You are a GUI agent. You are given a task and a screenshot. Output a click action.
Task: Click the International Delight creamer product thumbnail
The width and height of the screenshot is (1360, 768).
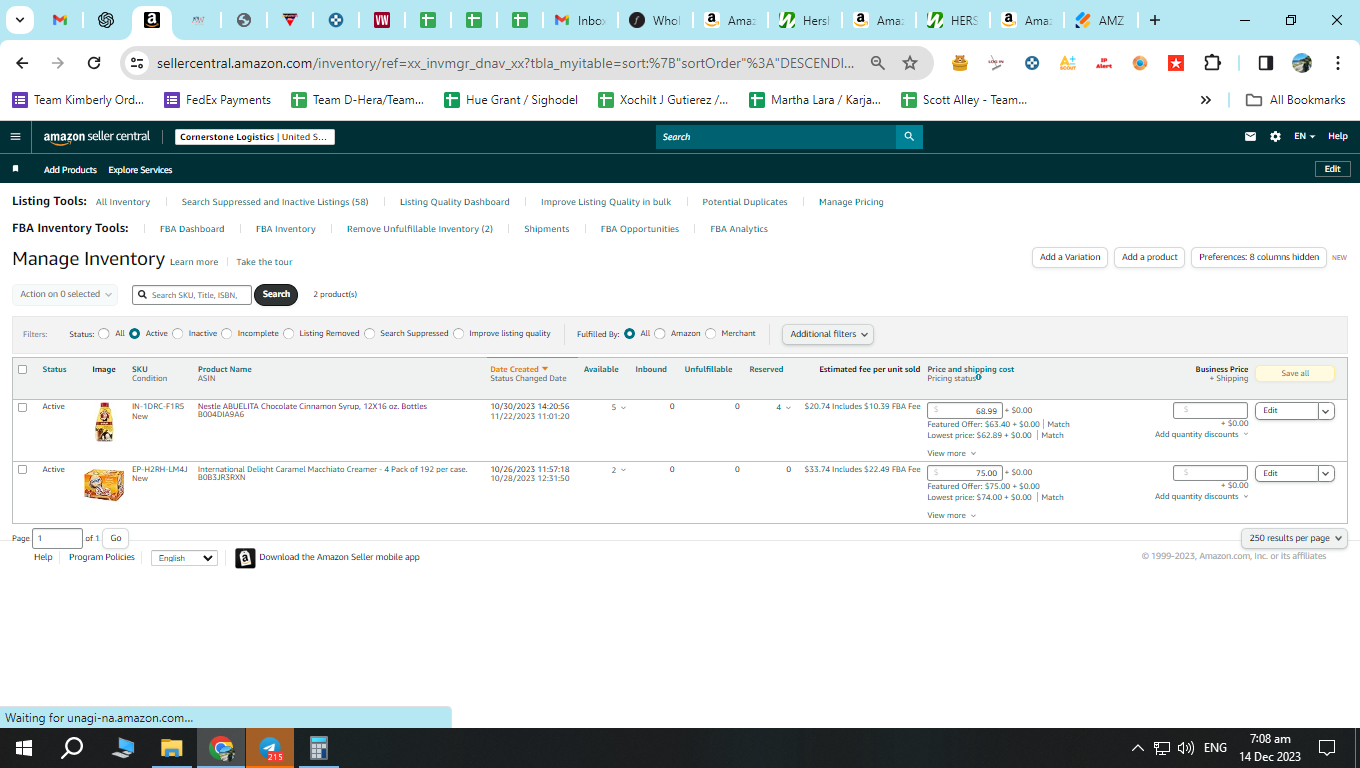[x=104, y=485]
